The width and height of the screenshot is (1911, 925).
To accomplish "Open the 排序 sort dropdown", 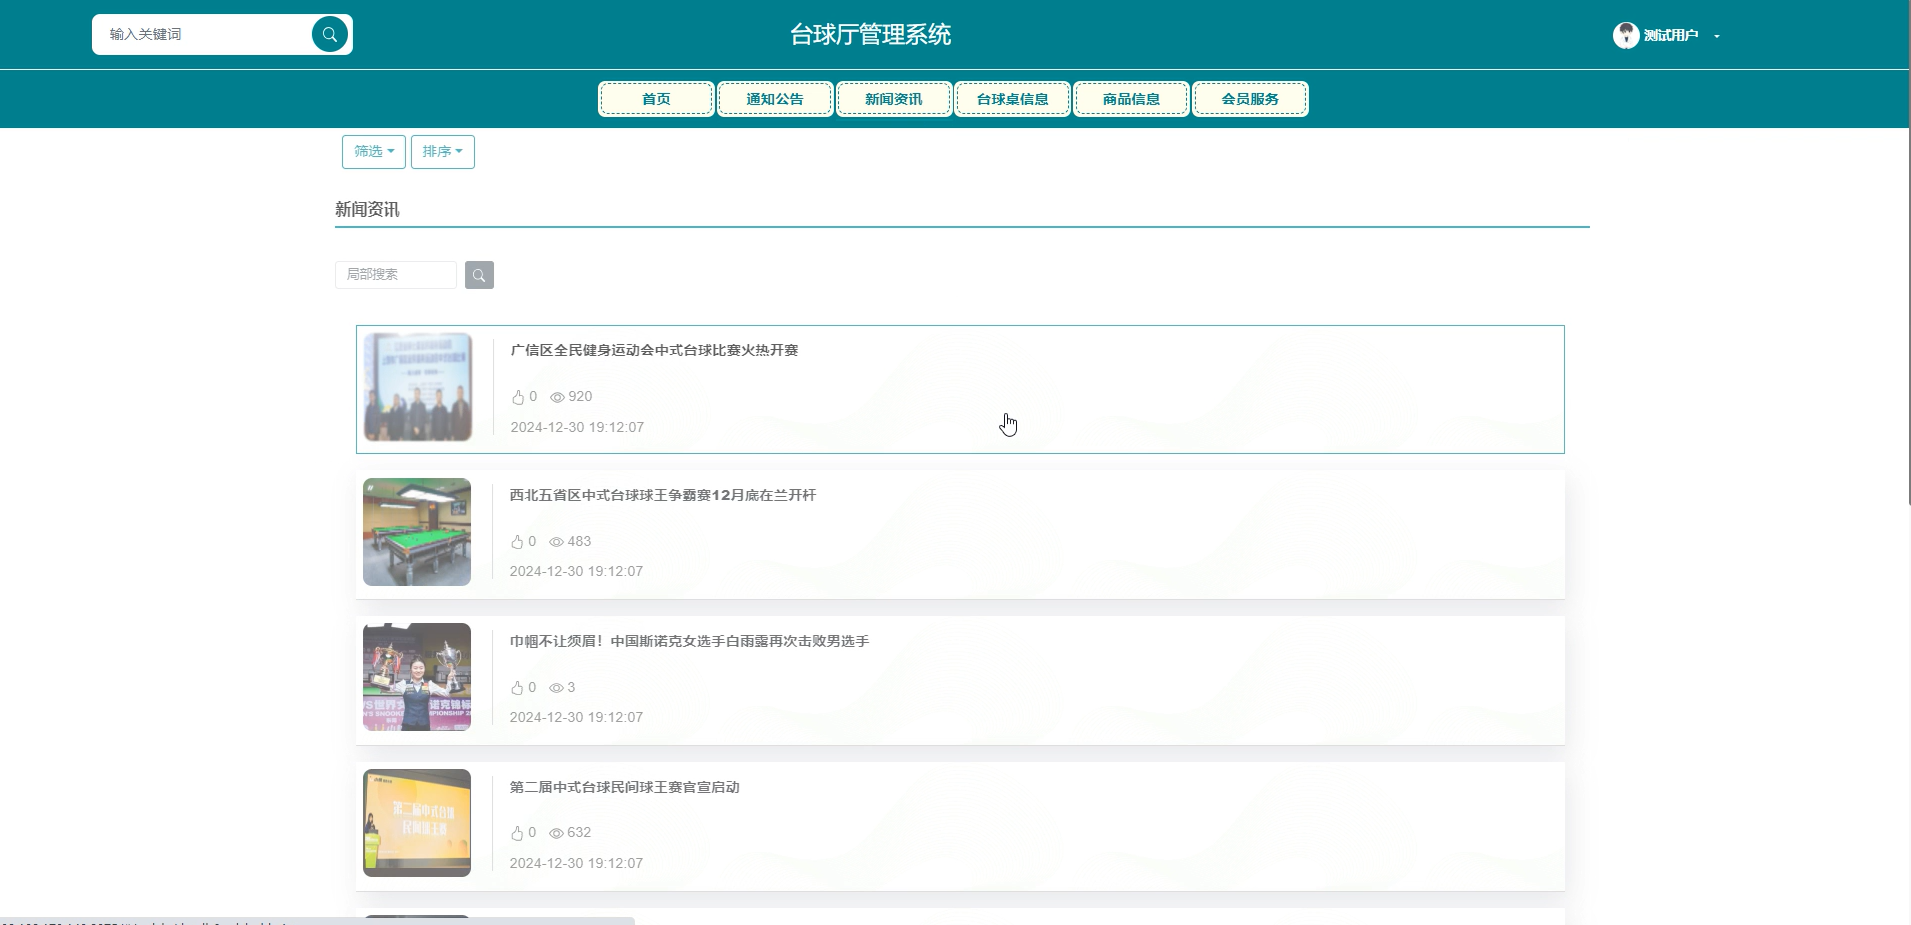I will (443, 152).
